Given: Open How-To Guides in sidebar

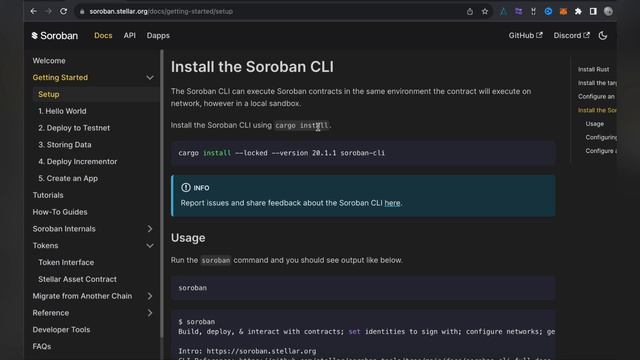Looking at the screenshot, I should point(60,212).
